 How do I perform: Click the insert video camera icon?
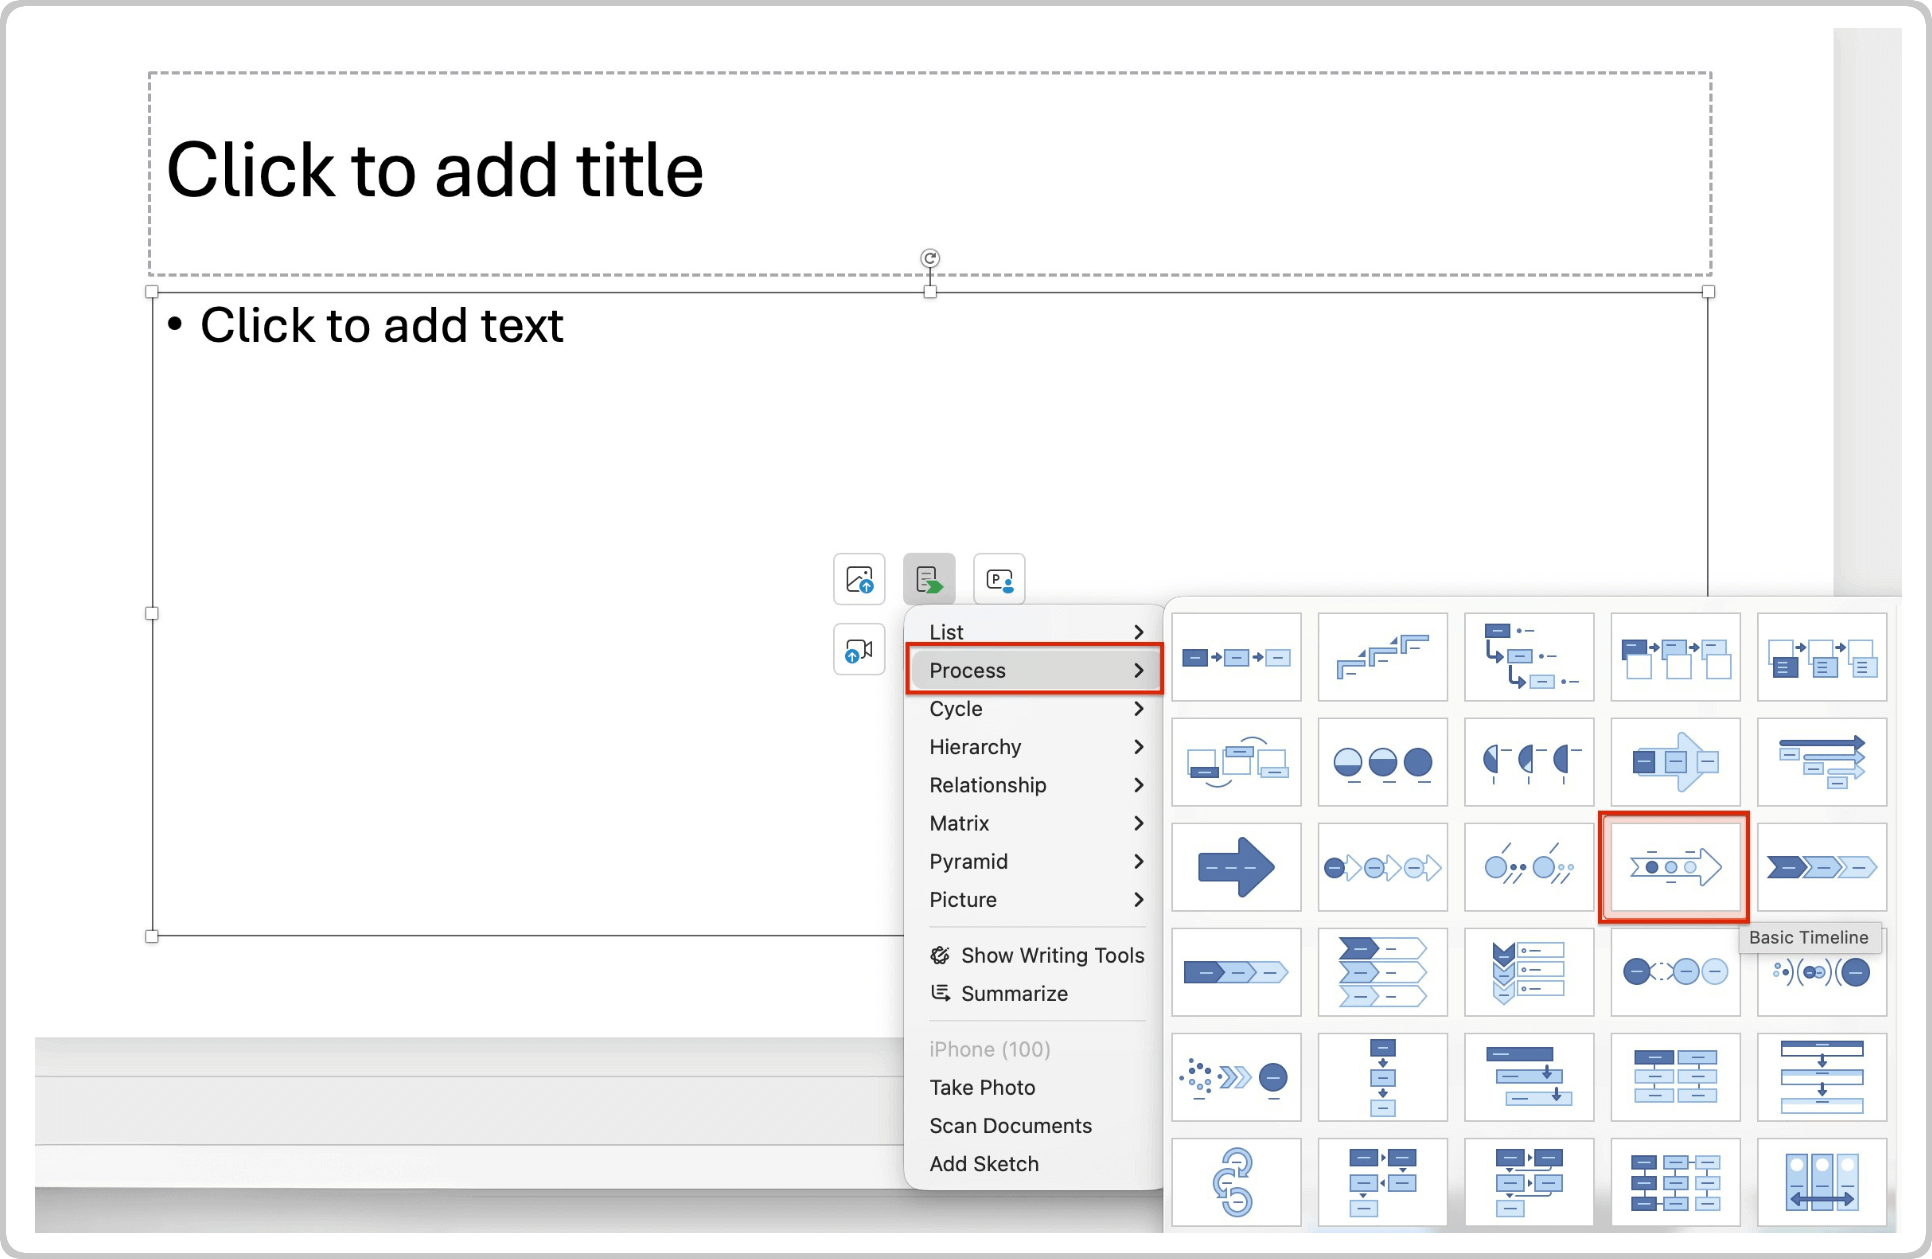[x=858, y=649]
